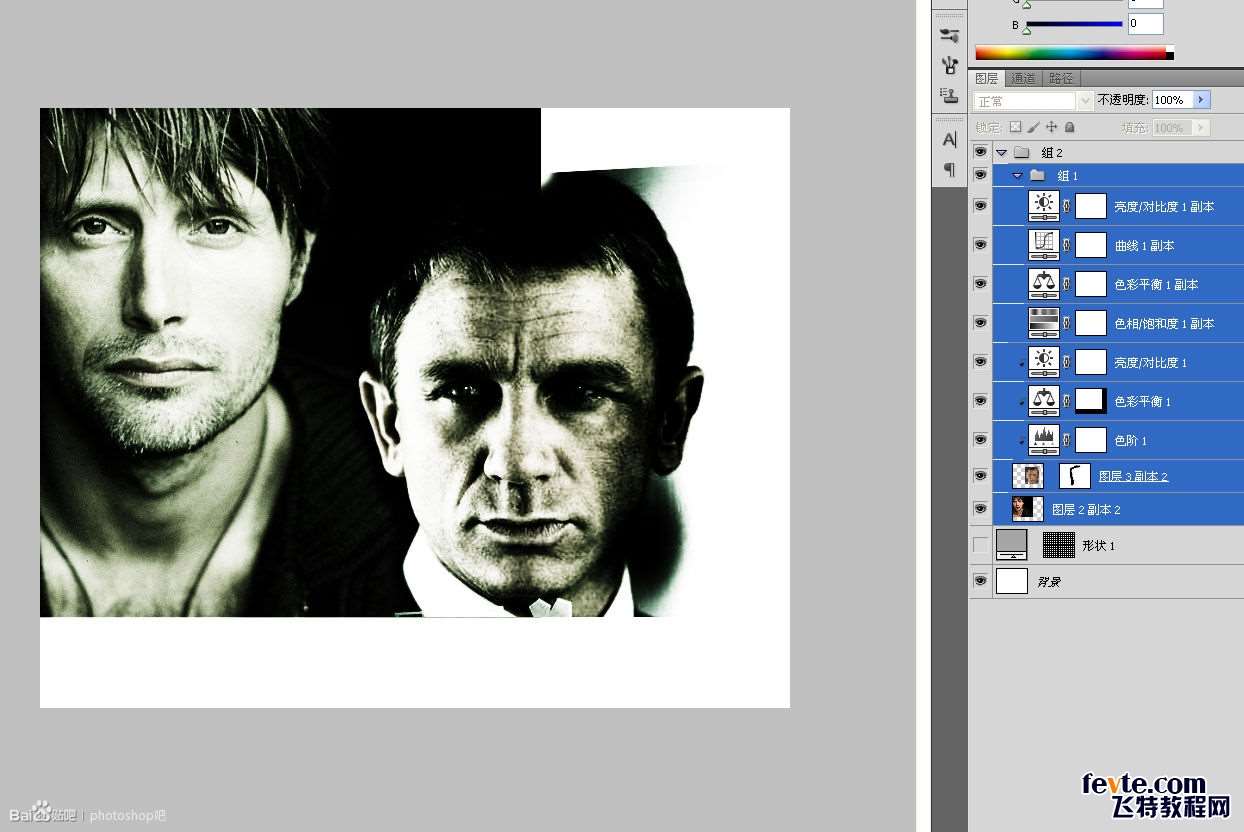Click the 色彩平衡 1 layer mask thumbnail
The width and height of the screenshot is (1244, 832).
tap(1090, 401)
